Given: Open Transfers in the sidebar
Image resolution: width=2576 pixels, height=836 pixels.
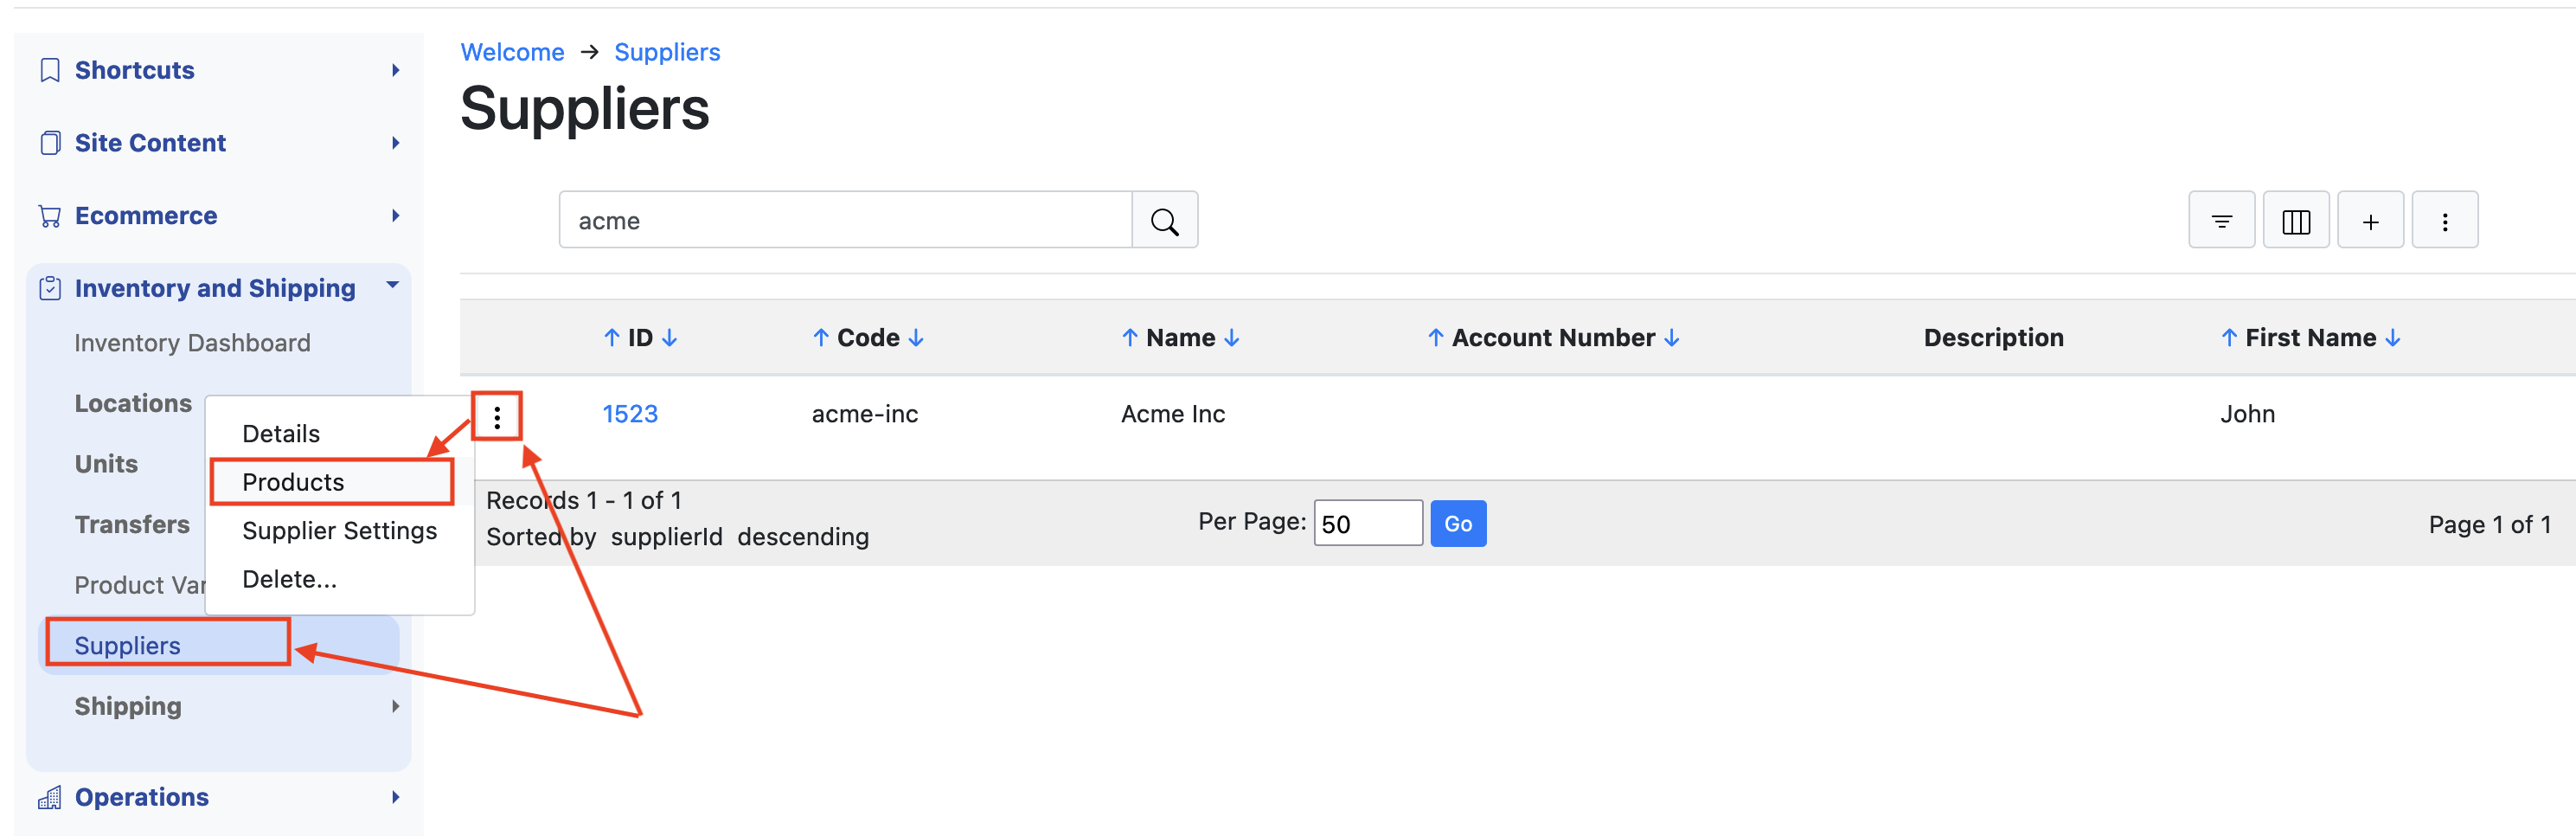Looking at the screenshot, I should click(132, 524).
